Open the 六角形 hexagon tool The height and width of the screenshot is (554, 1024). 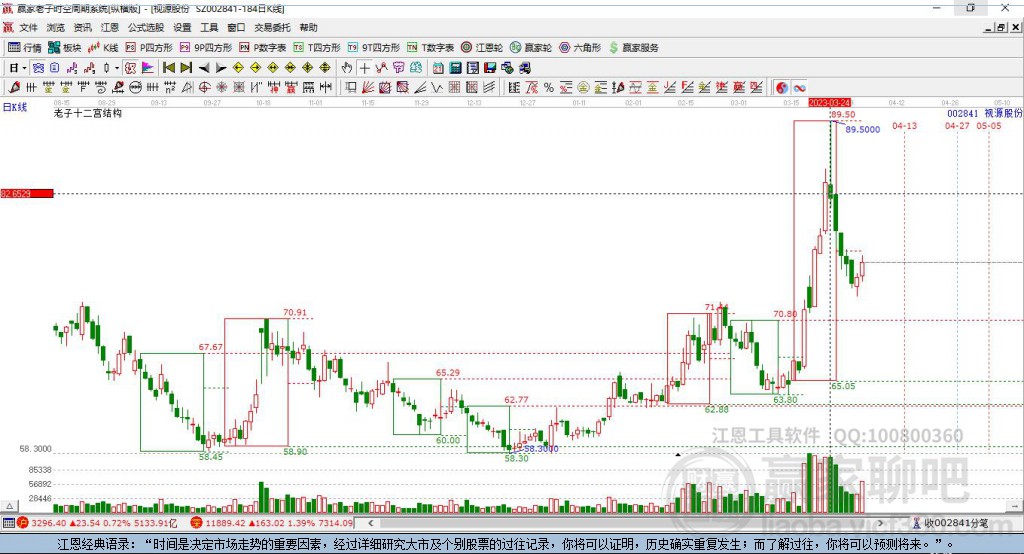coord(580,48)
